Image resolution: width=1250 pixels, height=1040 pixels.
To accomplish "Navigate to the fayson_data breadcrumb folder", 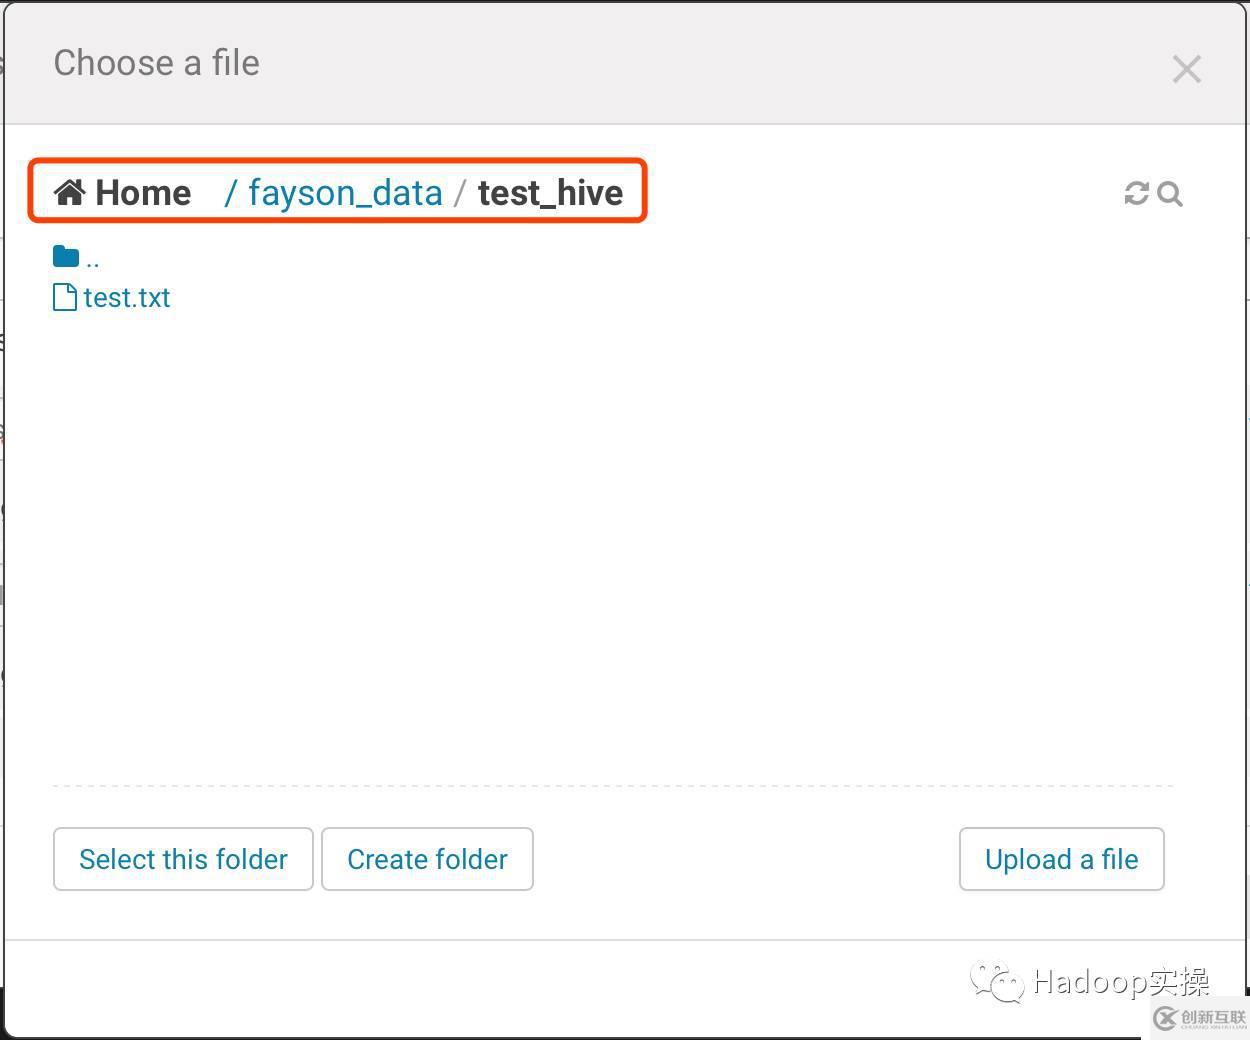I will tap(345, 192).
